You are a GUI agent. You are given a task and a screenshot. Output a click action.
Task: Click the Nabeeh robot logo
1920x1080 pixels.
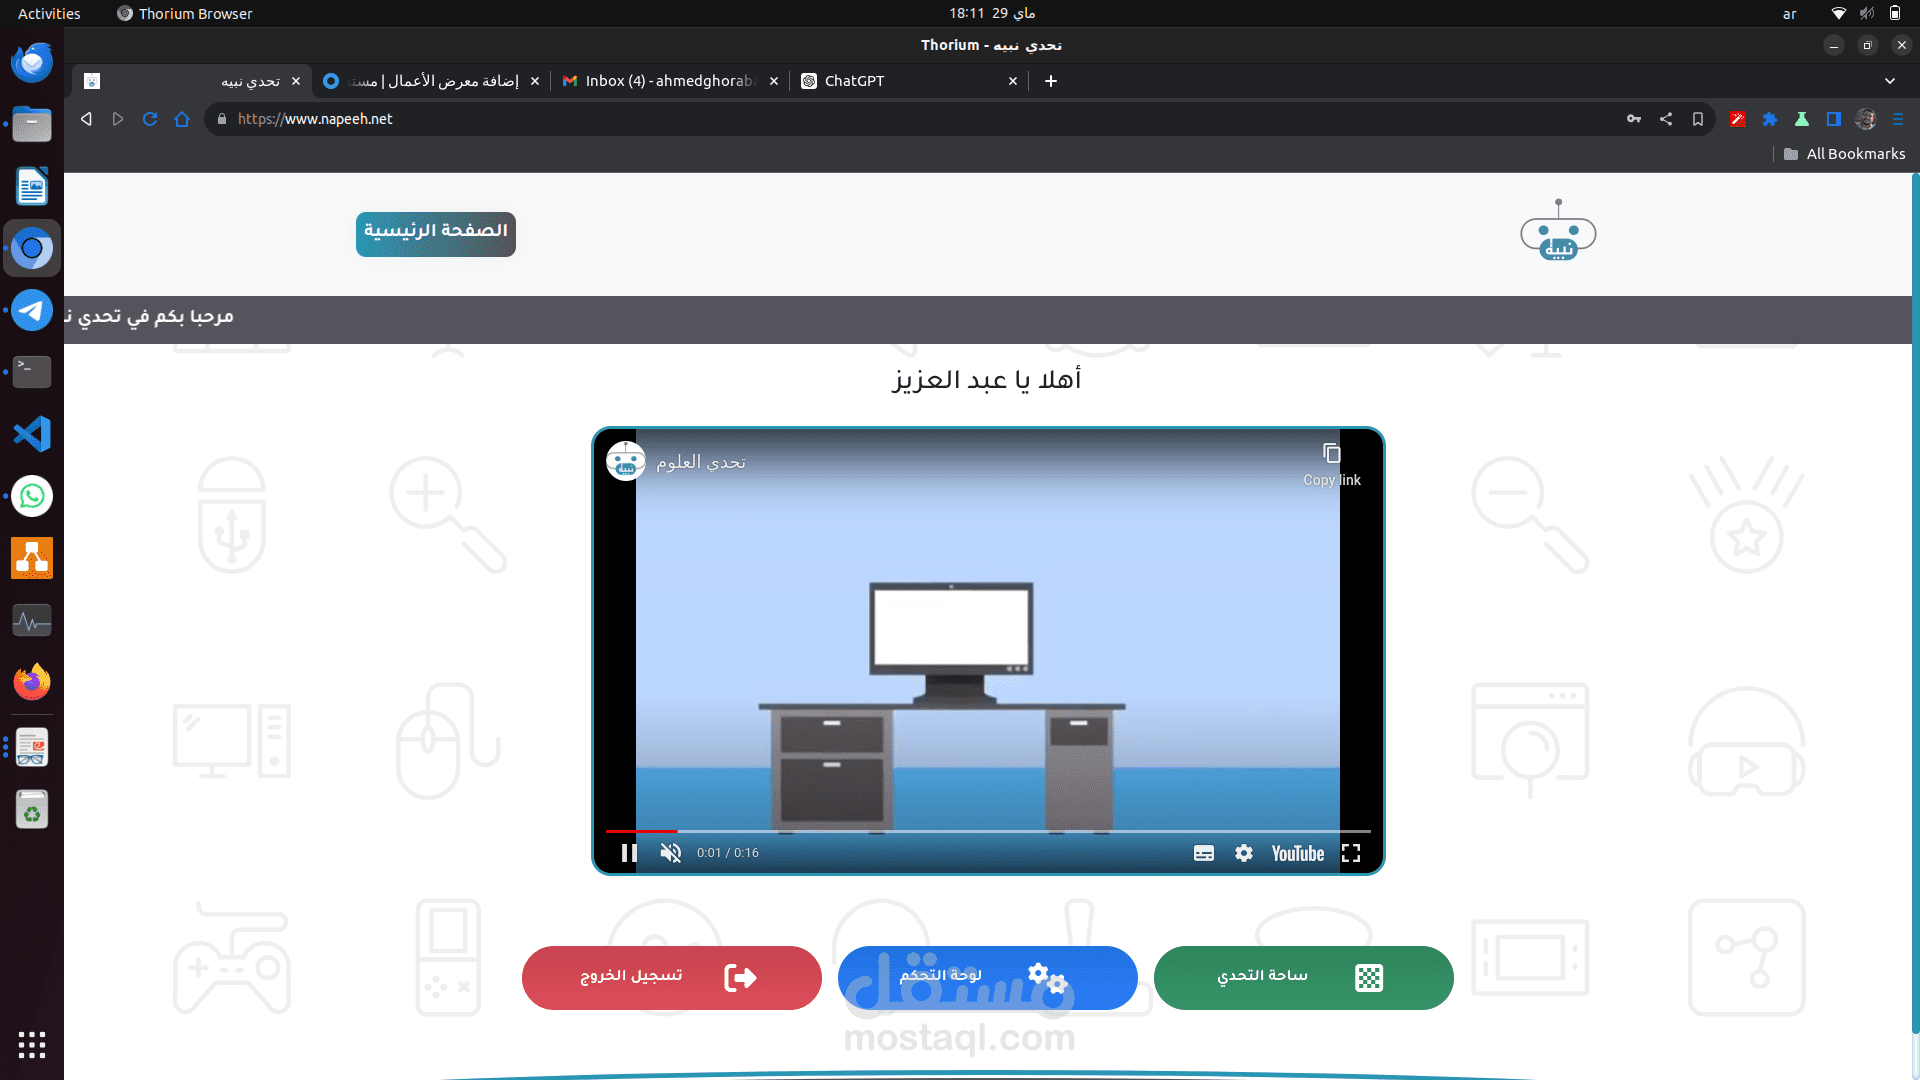(x=1558, y=232)
